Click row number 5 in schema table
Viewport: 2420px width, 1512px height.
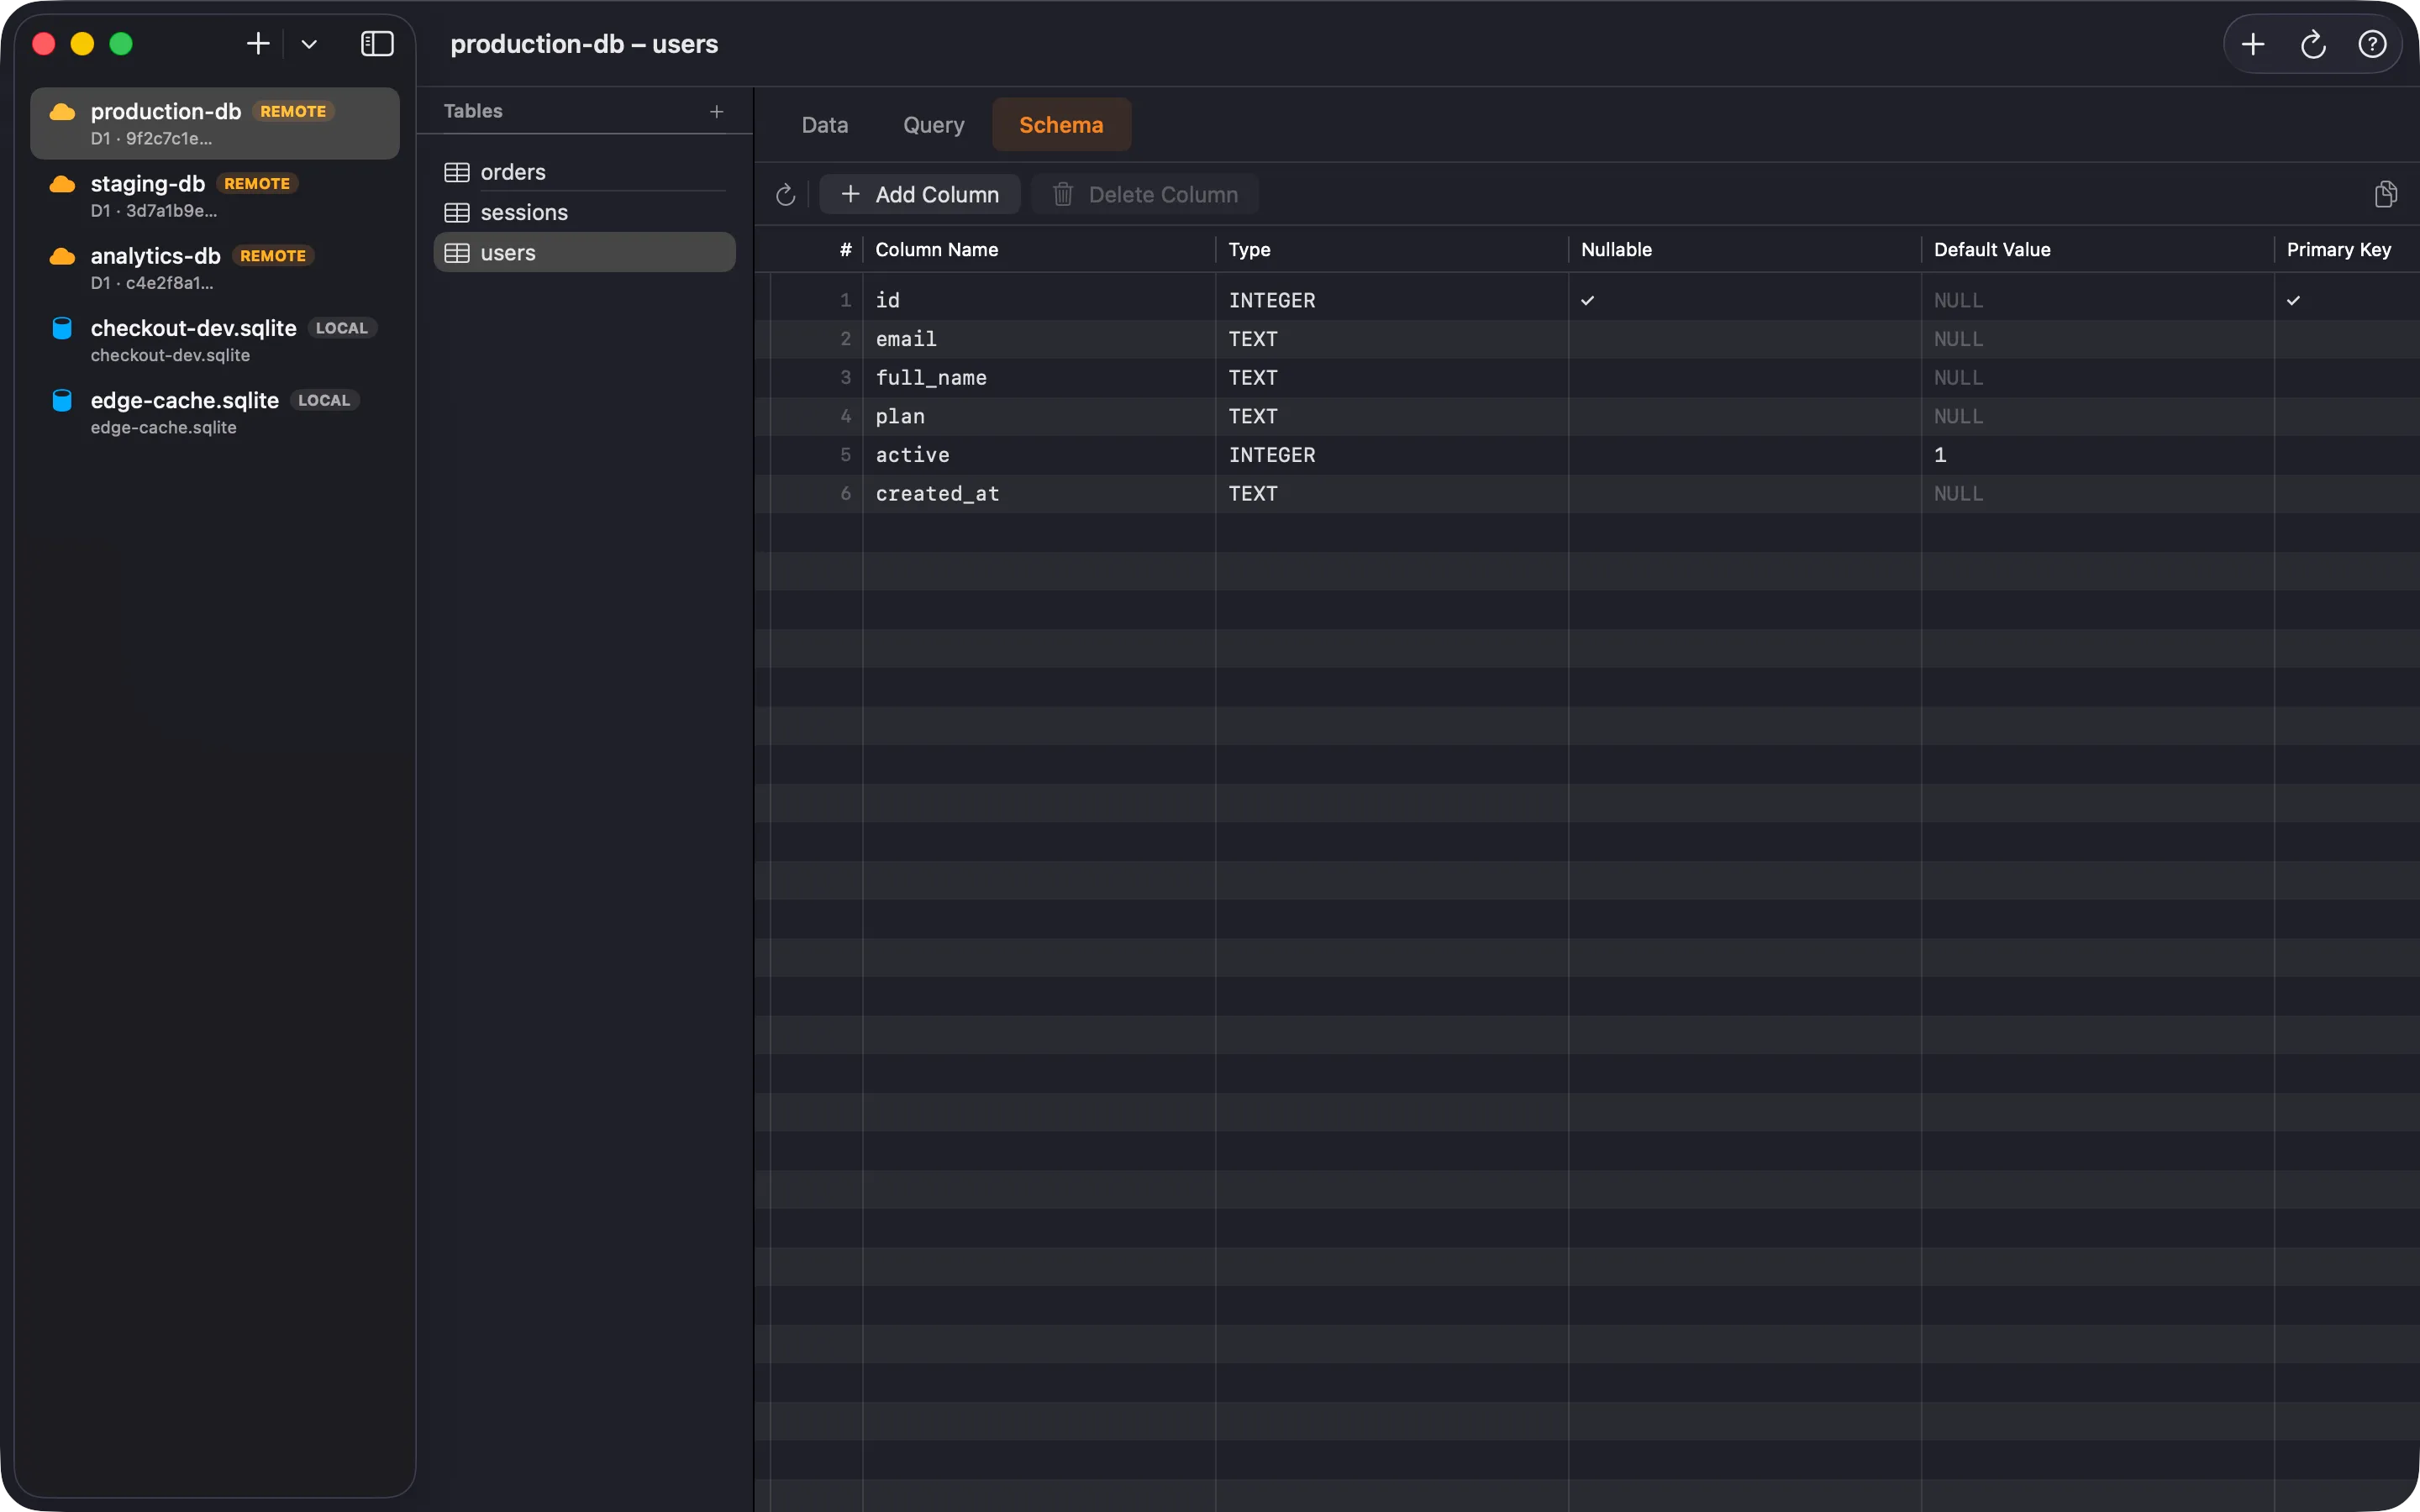845,455
